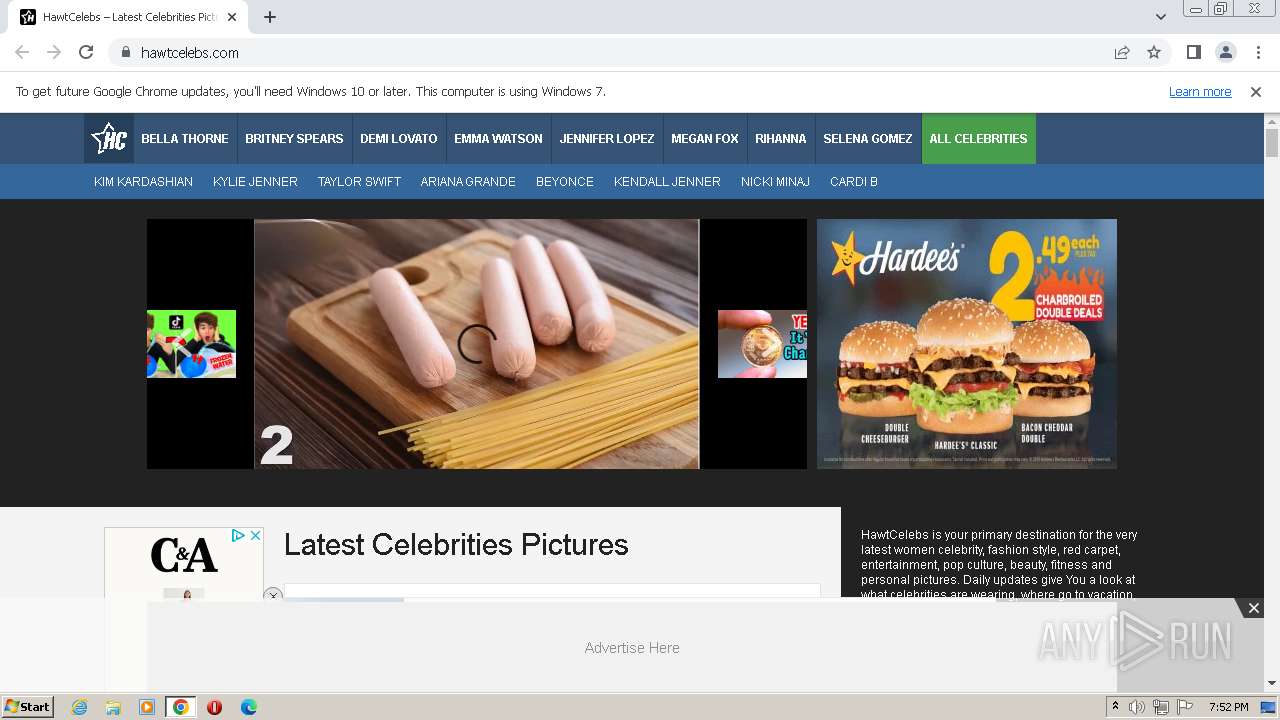Open AdChoices icon on C&A ad
Image resolution: width=1280 pixels, height=720 pixels.
[x=239, y=536]
